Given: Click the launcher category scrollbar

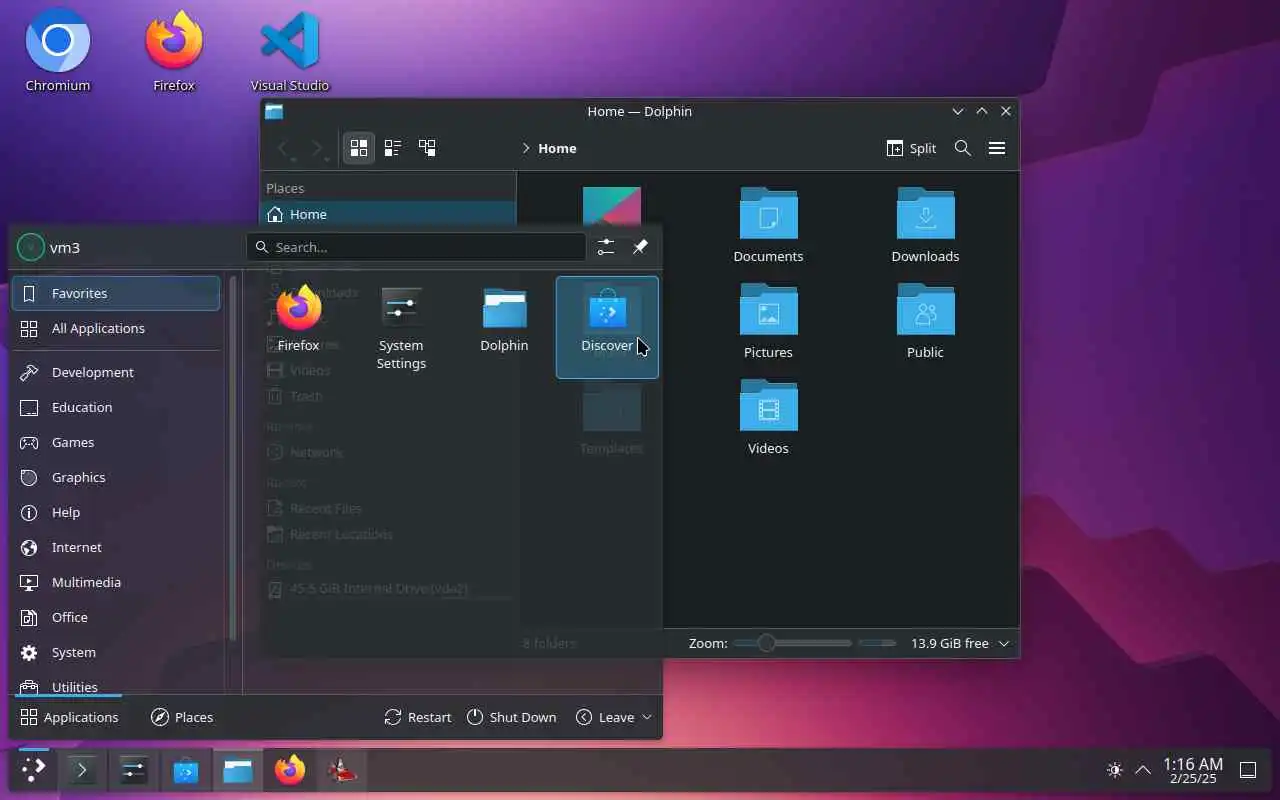Looking at the screenshot, I should tap(232, 460).
